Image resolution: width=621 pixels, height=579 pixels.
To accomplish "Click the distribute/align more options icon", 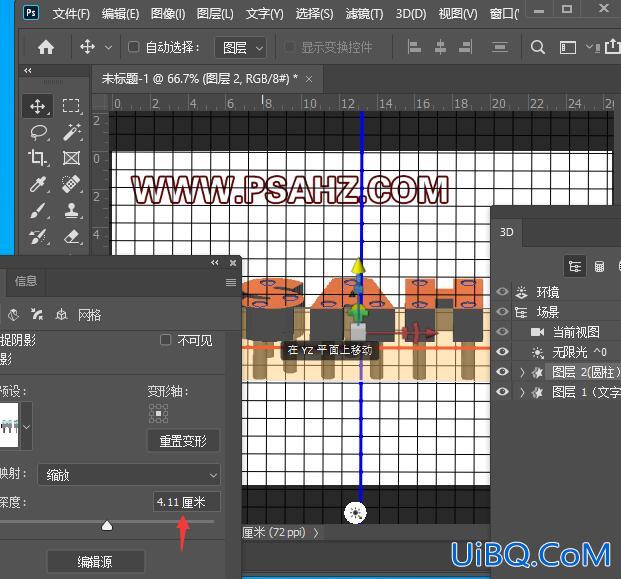I will (x=500, y=48).
